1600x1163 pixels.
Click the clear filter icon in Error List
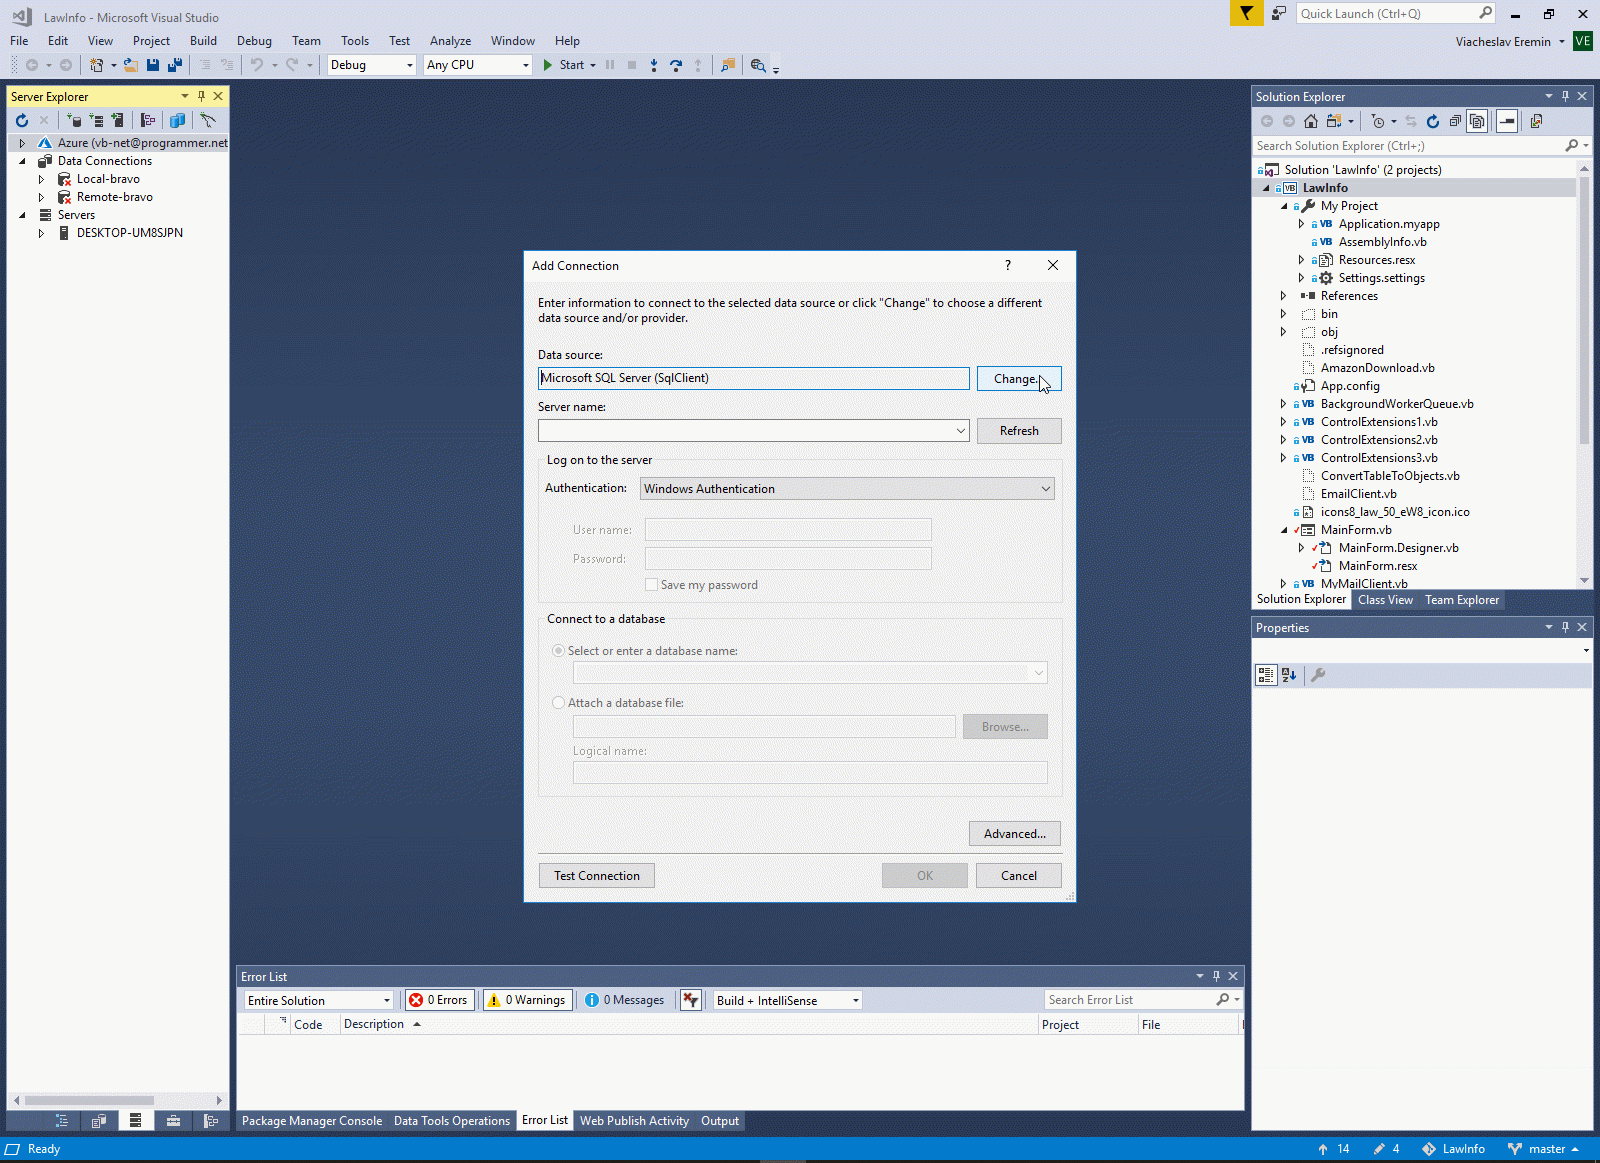tap(690, 1000)
